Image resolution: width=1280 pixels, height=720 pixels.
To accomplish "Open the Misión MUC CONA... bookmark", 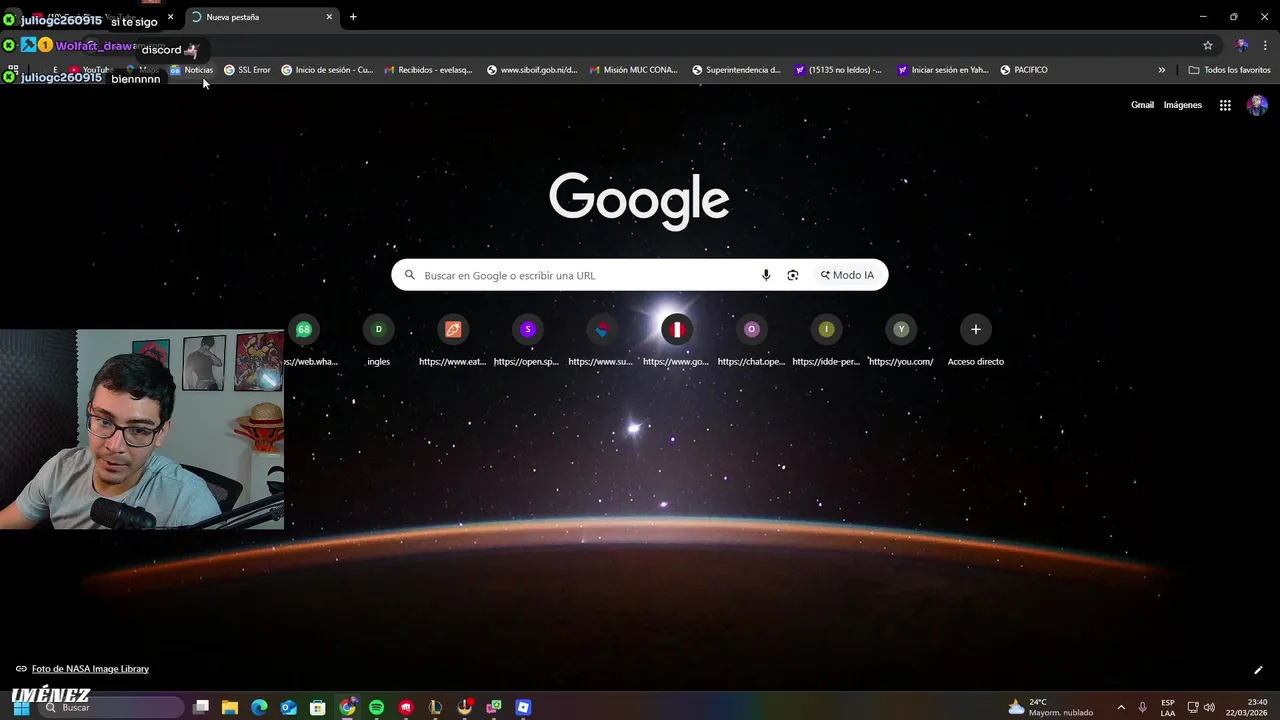I will tap(634, 70).
